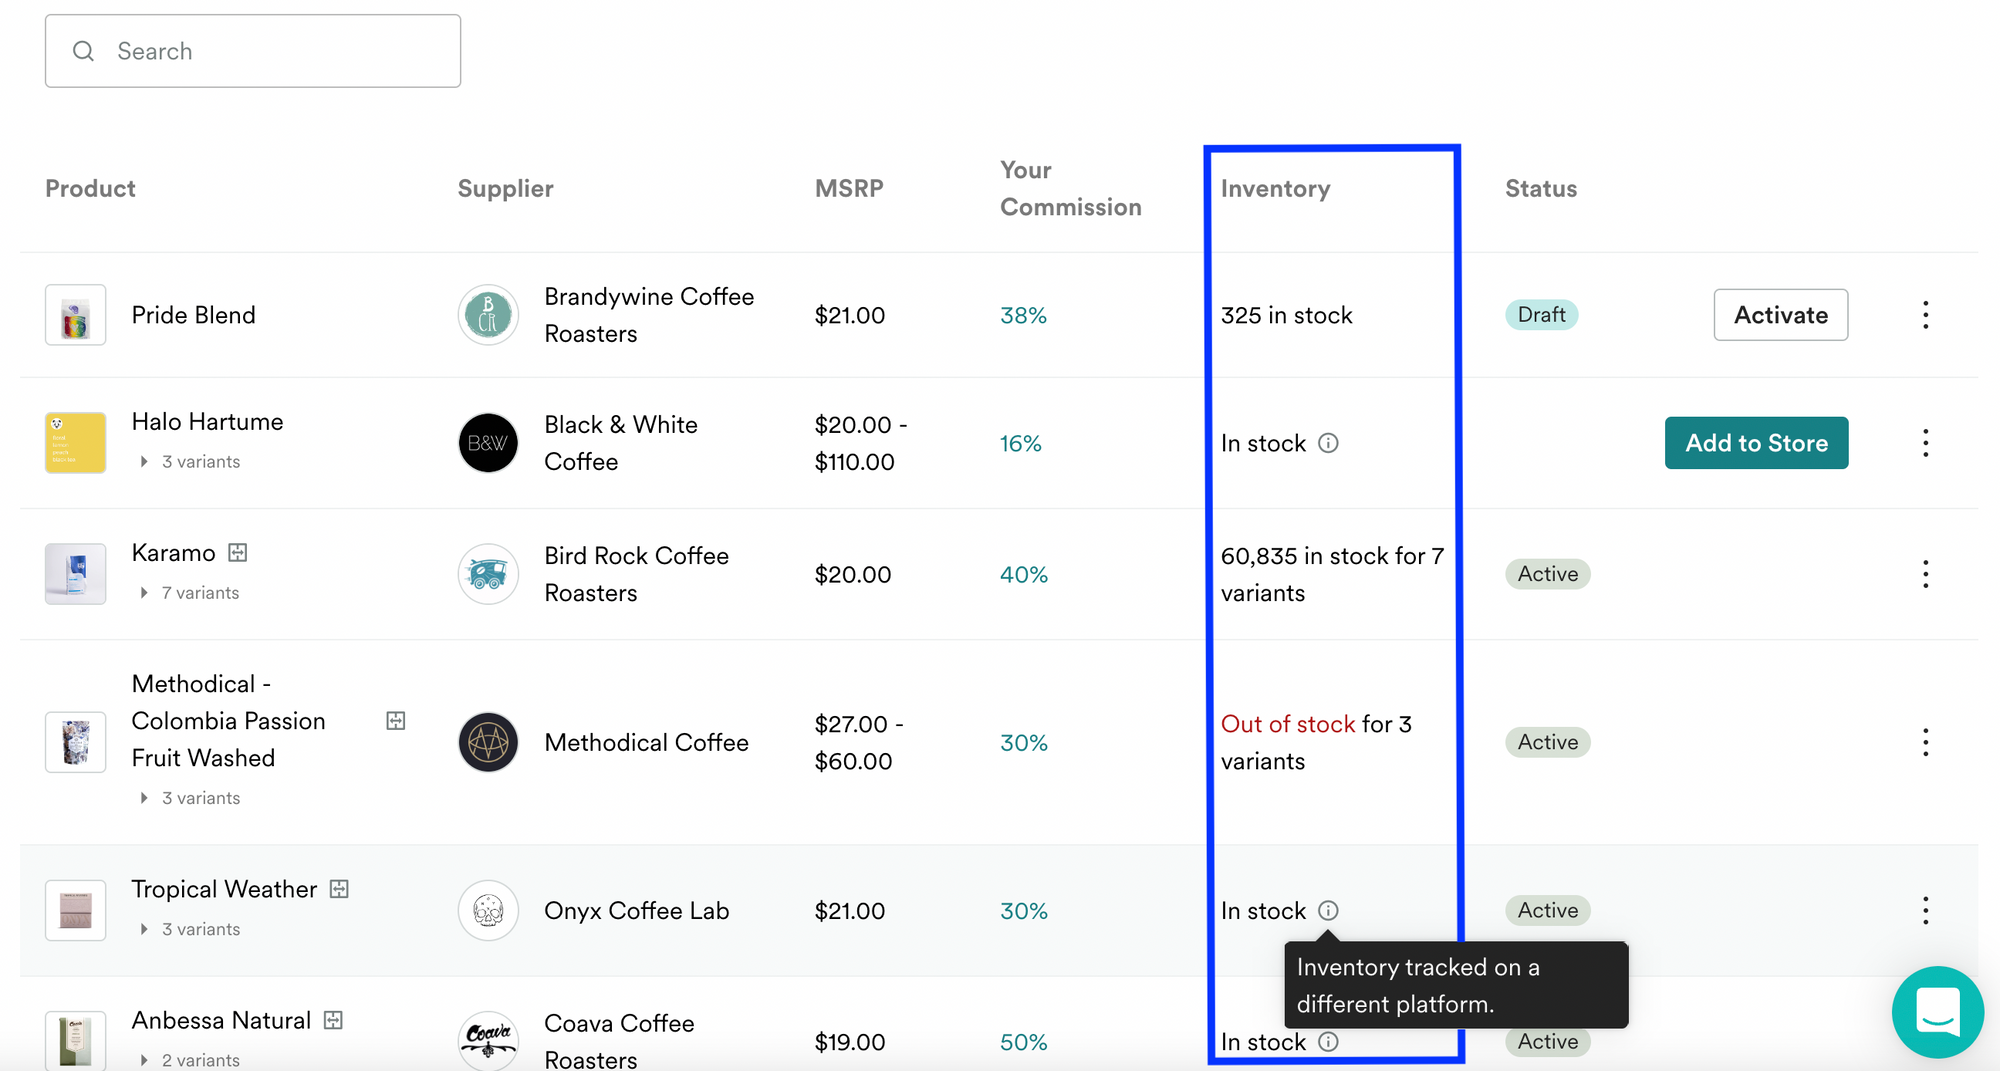Click info icon beside Halo Hartume In stock

pos(1328,443)
